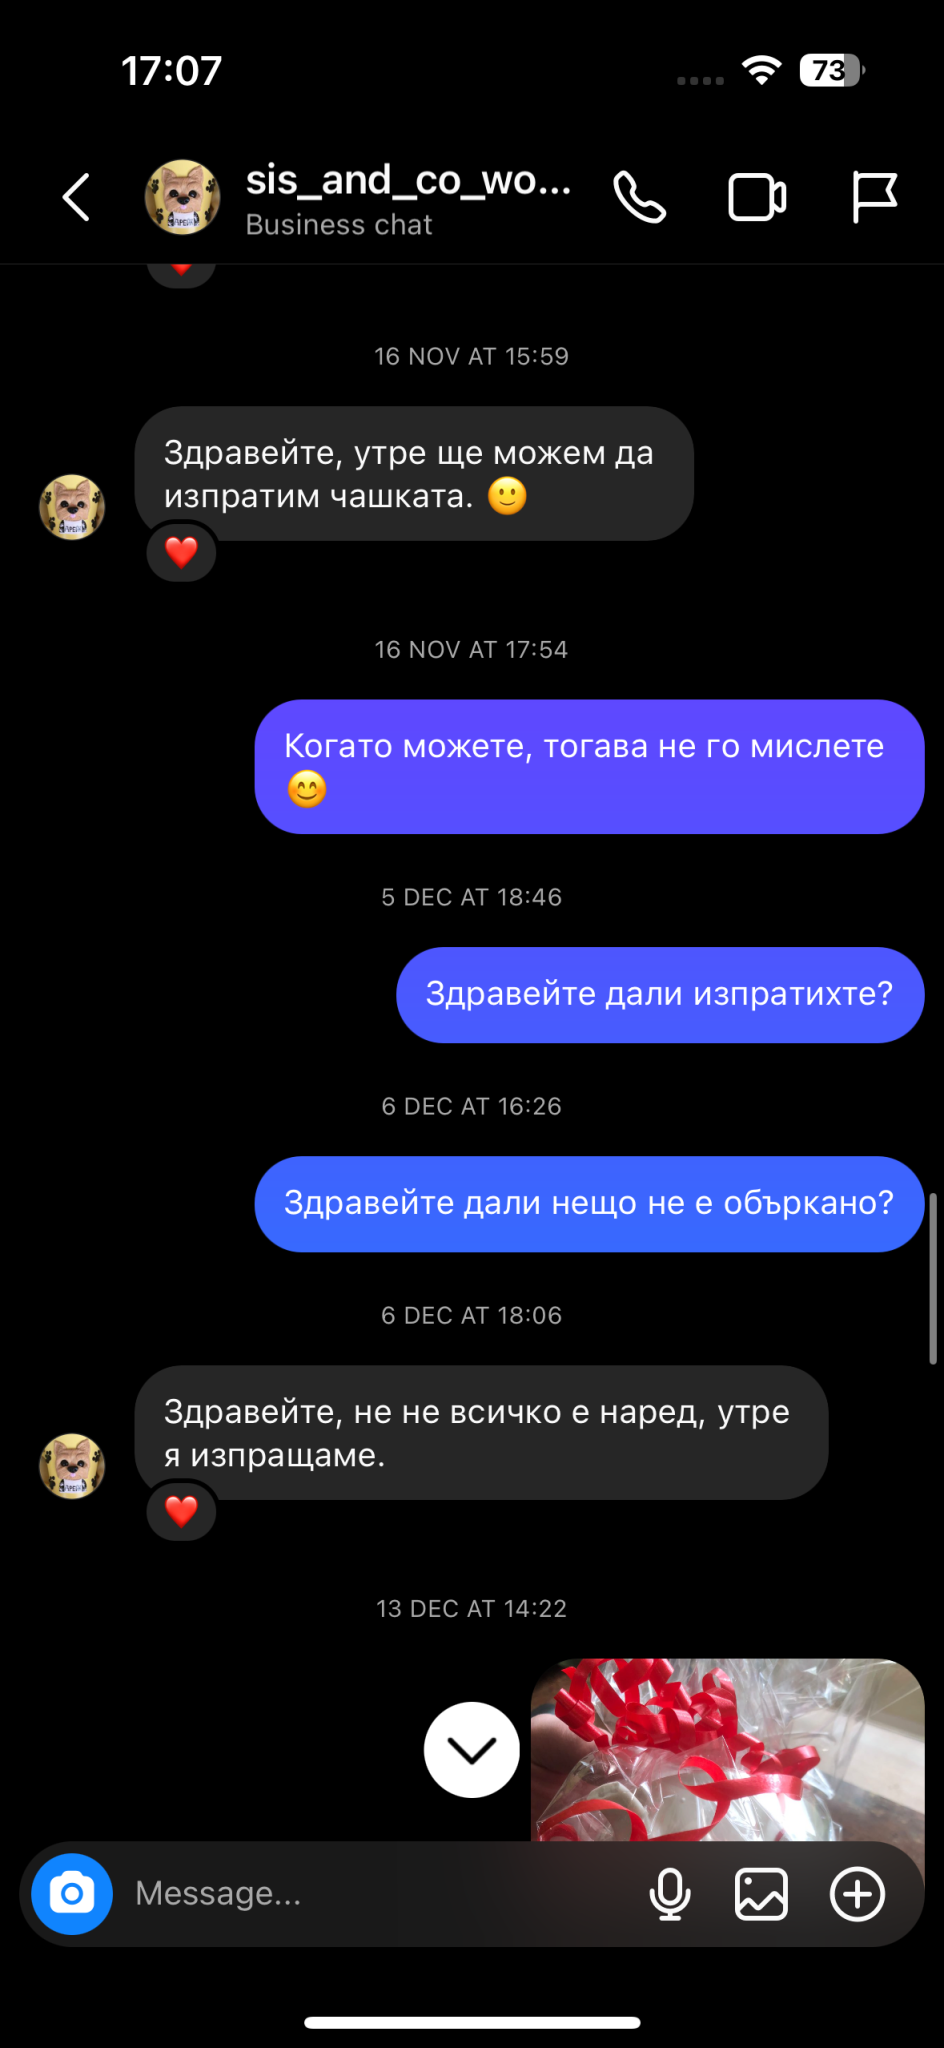Jump to latest messages with the down chevron
This screenshot has height=2048, width=944.
[x=472, y=1749]
